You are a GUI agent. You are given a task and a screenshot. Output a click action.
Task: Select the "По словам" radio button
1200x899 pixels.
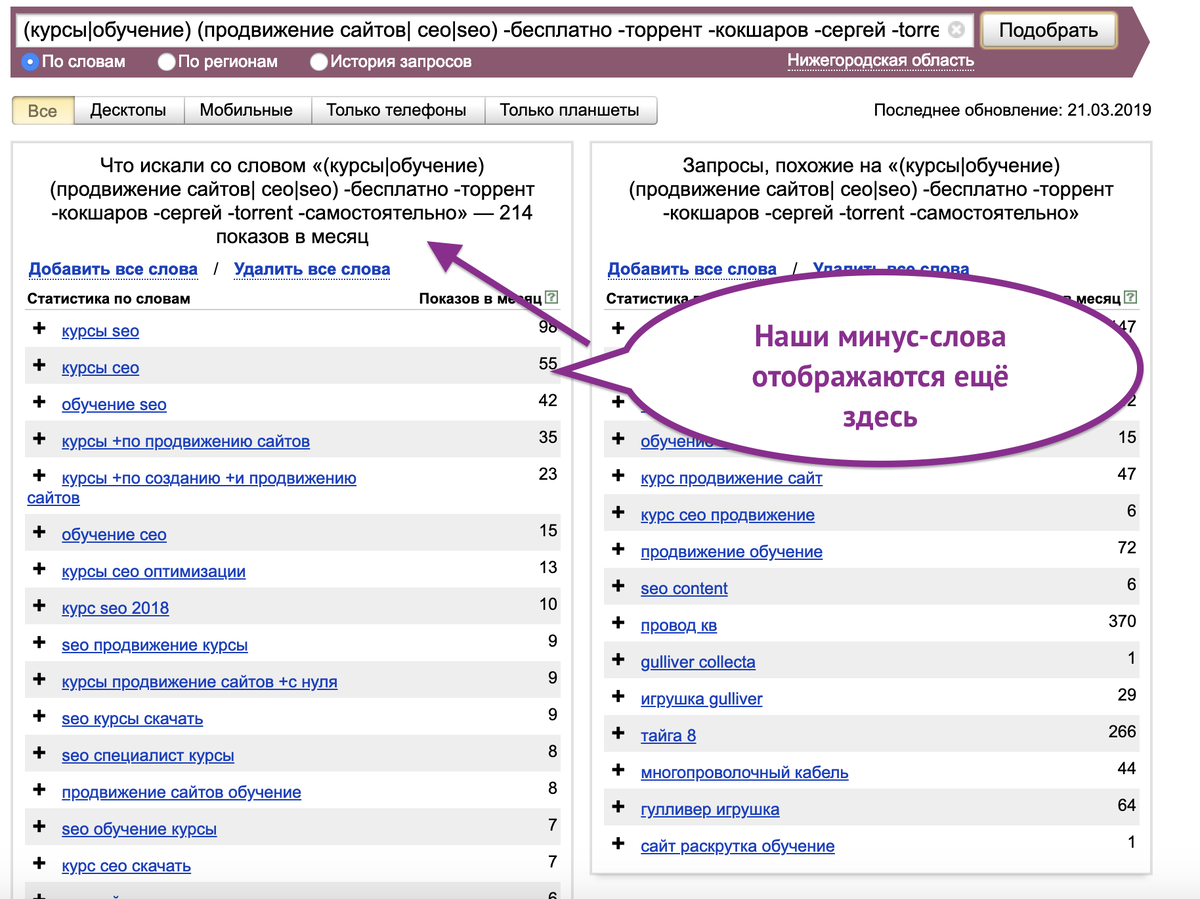(30, 61)
